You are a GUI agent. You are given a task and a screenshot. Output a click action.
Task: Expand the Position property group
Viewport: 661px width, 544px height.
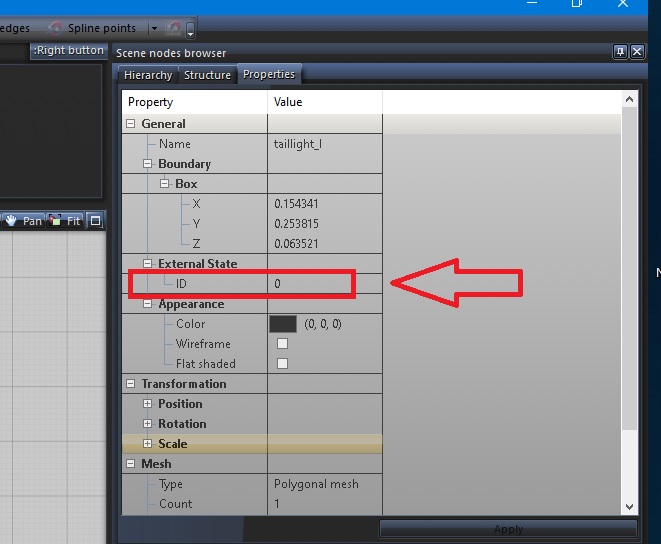tap(147, 404)
